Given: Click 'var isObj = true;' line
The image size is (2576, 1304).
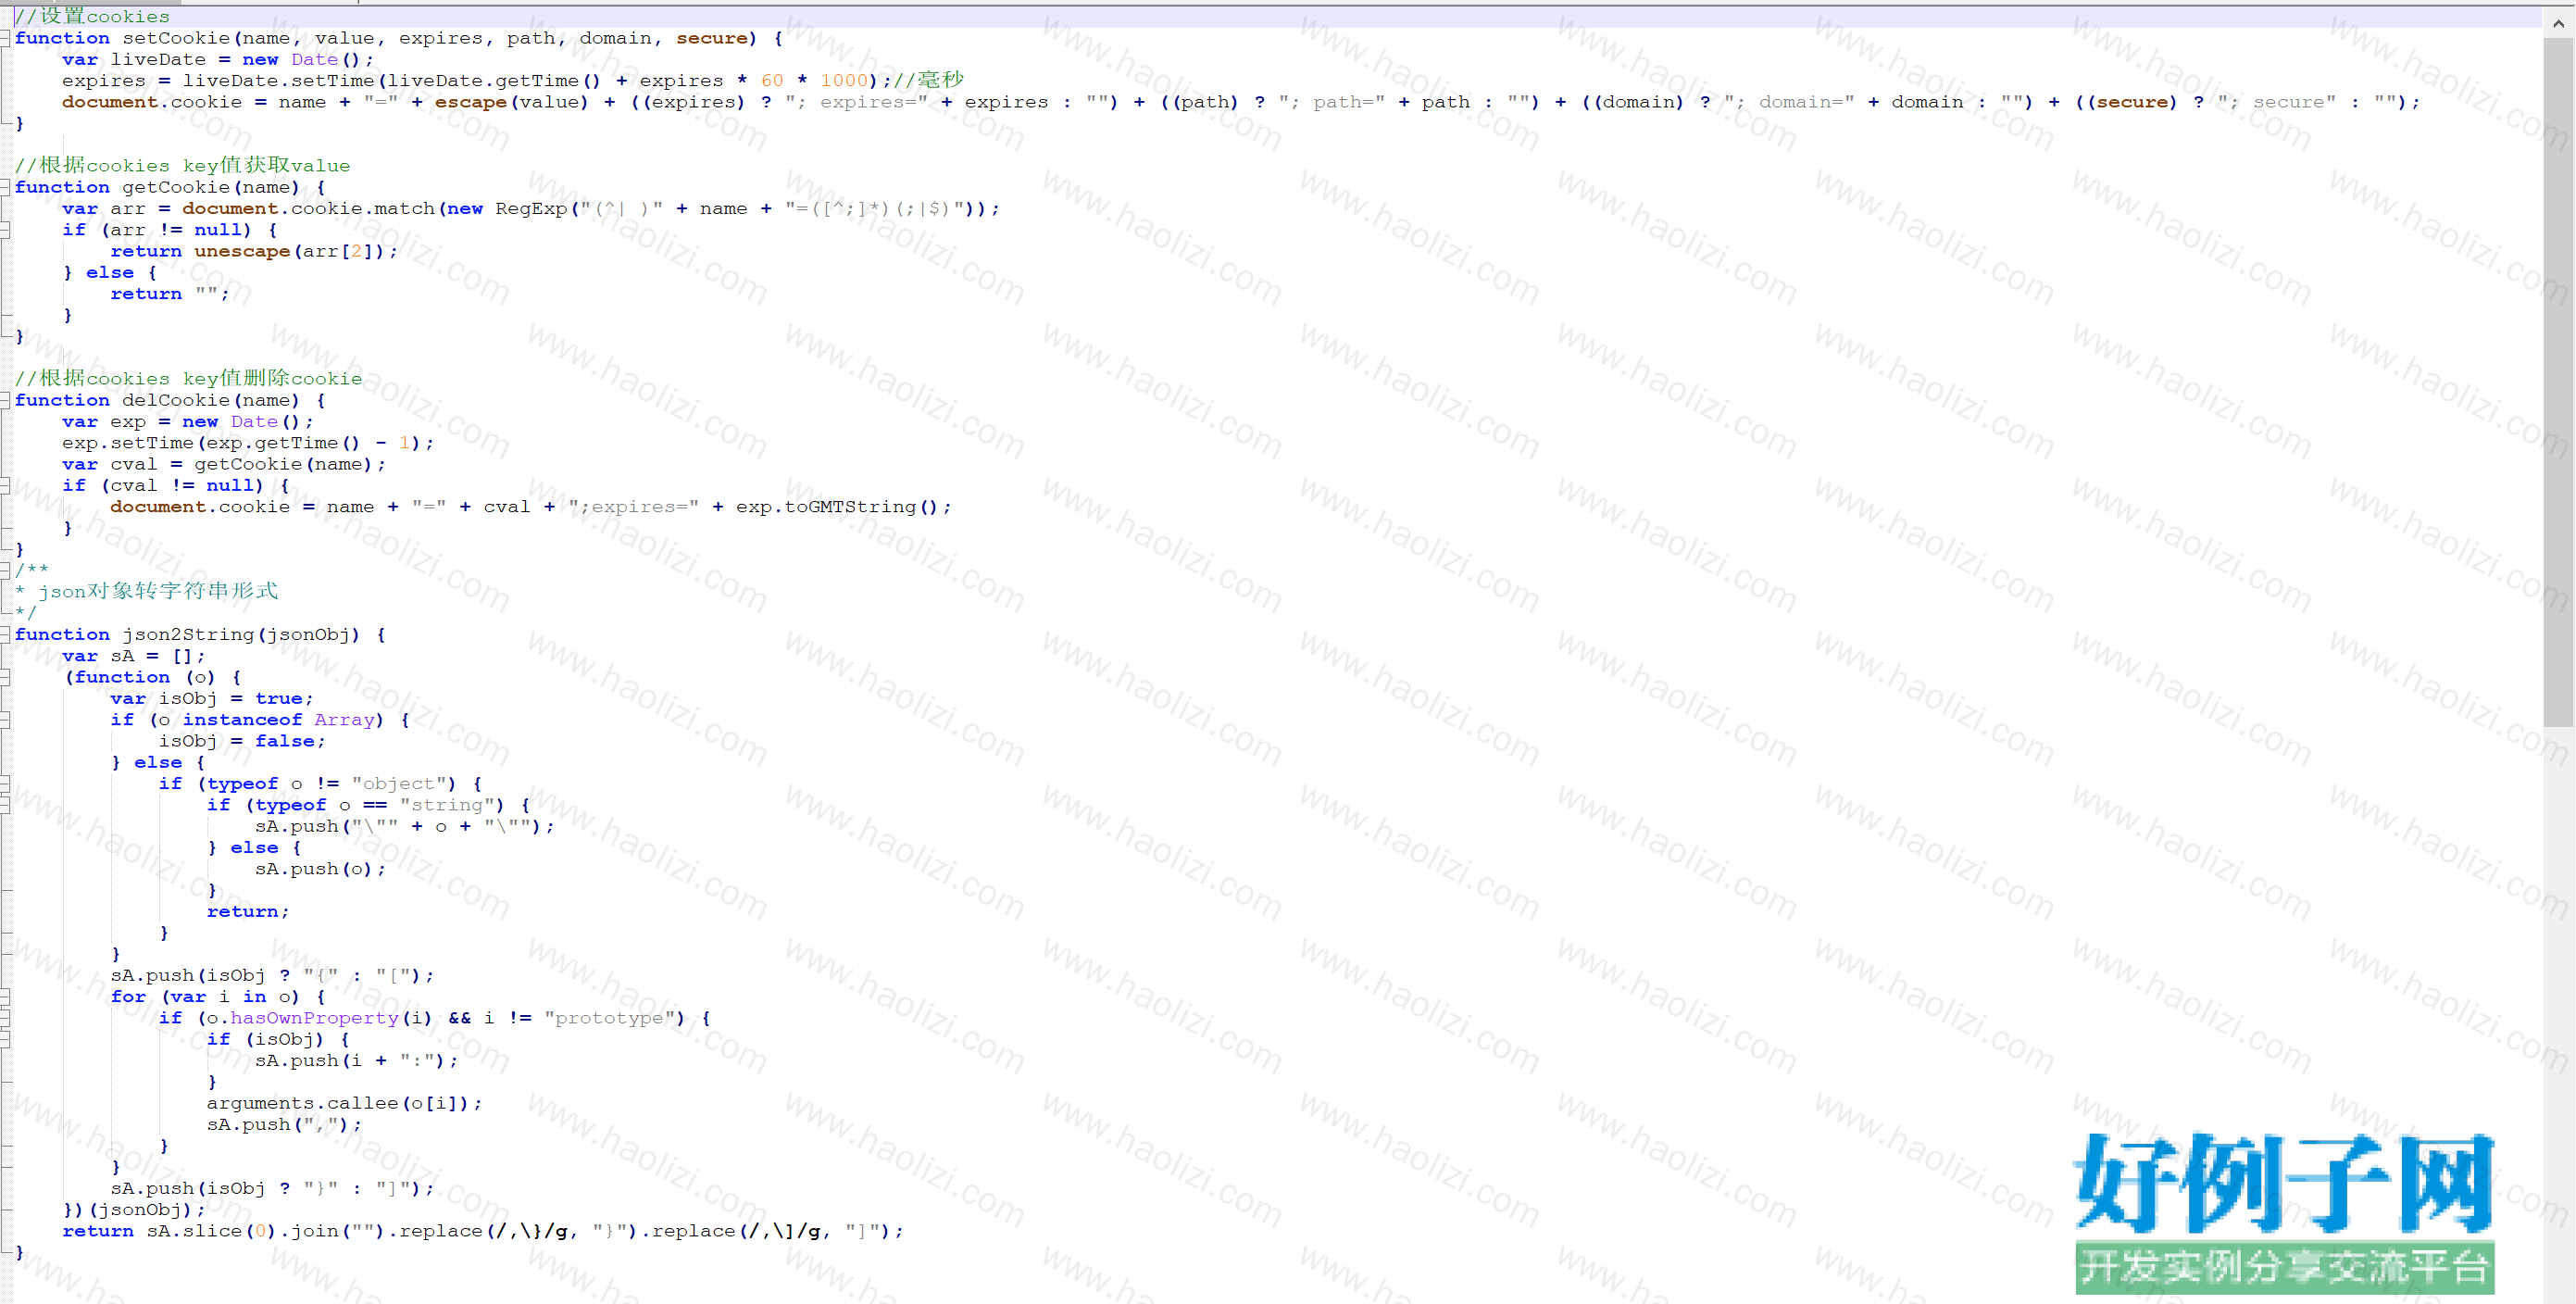Looking at the screenshot, I should (212, 698).
